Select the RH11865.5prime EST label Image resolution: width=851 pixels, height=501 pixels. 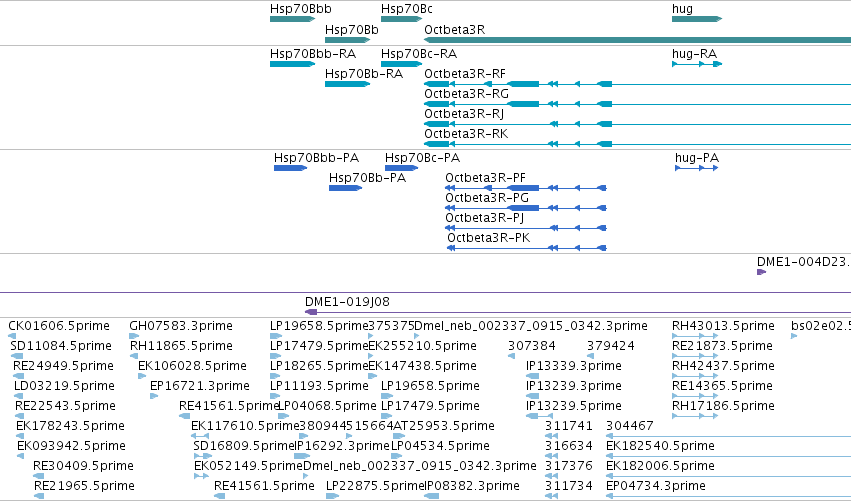(x=181, y=346)
